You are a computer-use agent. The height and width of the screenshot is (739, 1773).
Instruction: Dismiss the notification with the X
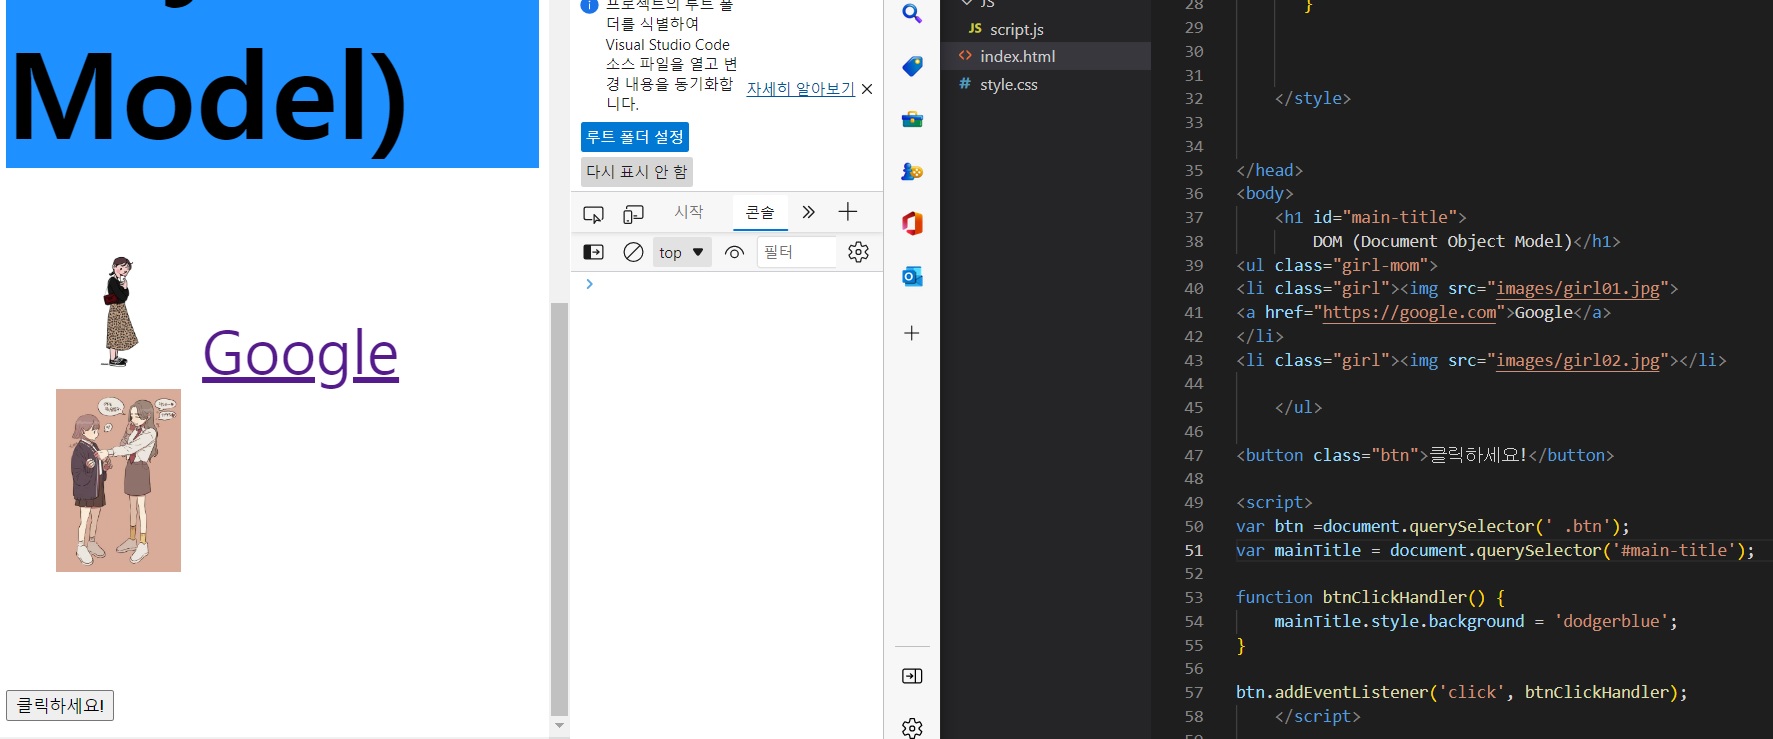pyautogui.click(x=867, y=89)
